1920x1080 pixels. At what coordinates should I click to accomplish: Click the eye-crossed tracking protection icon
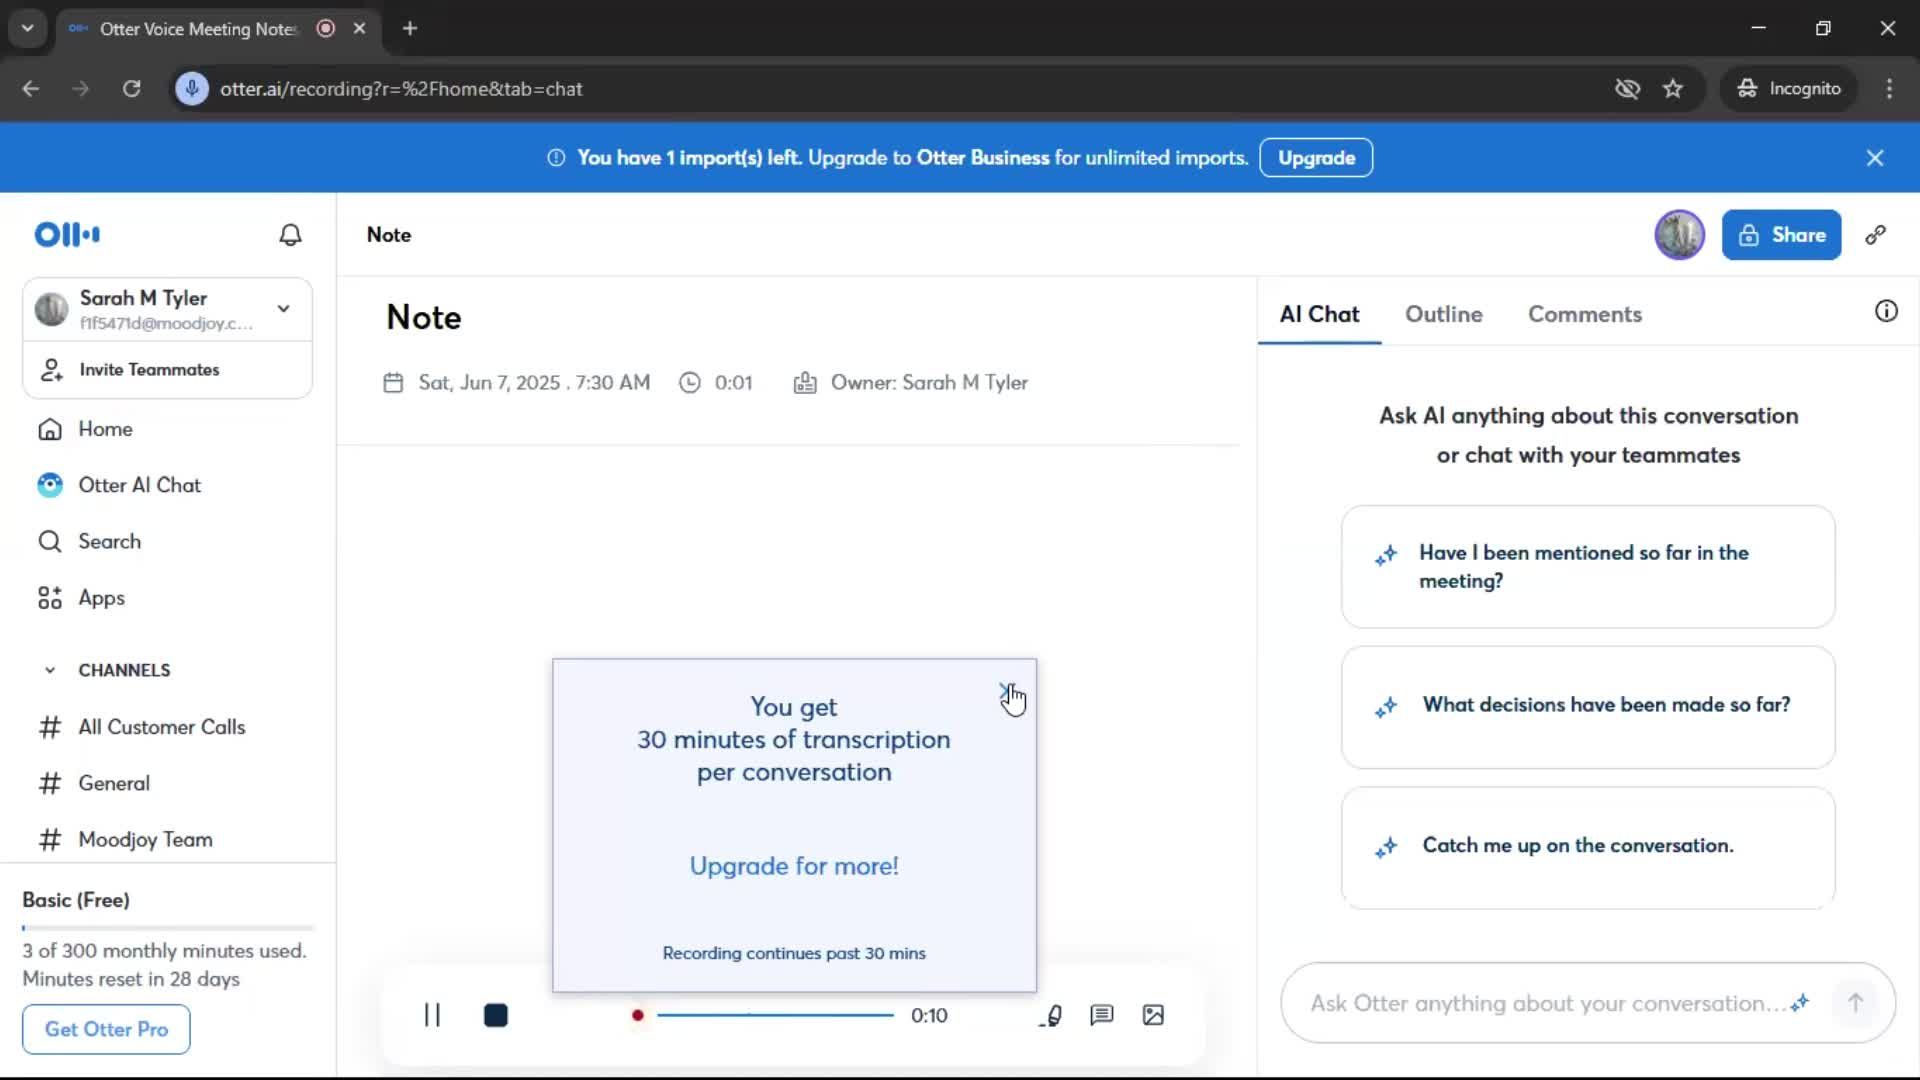(x=1627, y=89)
